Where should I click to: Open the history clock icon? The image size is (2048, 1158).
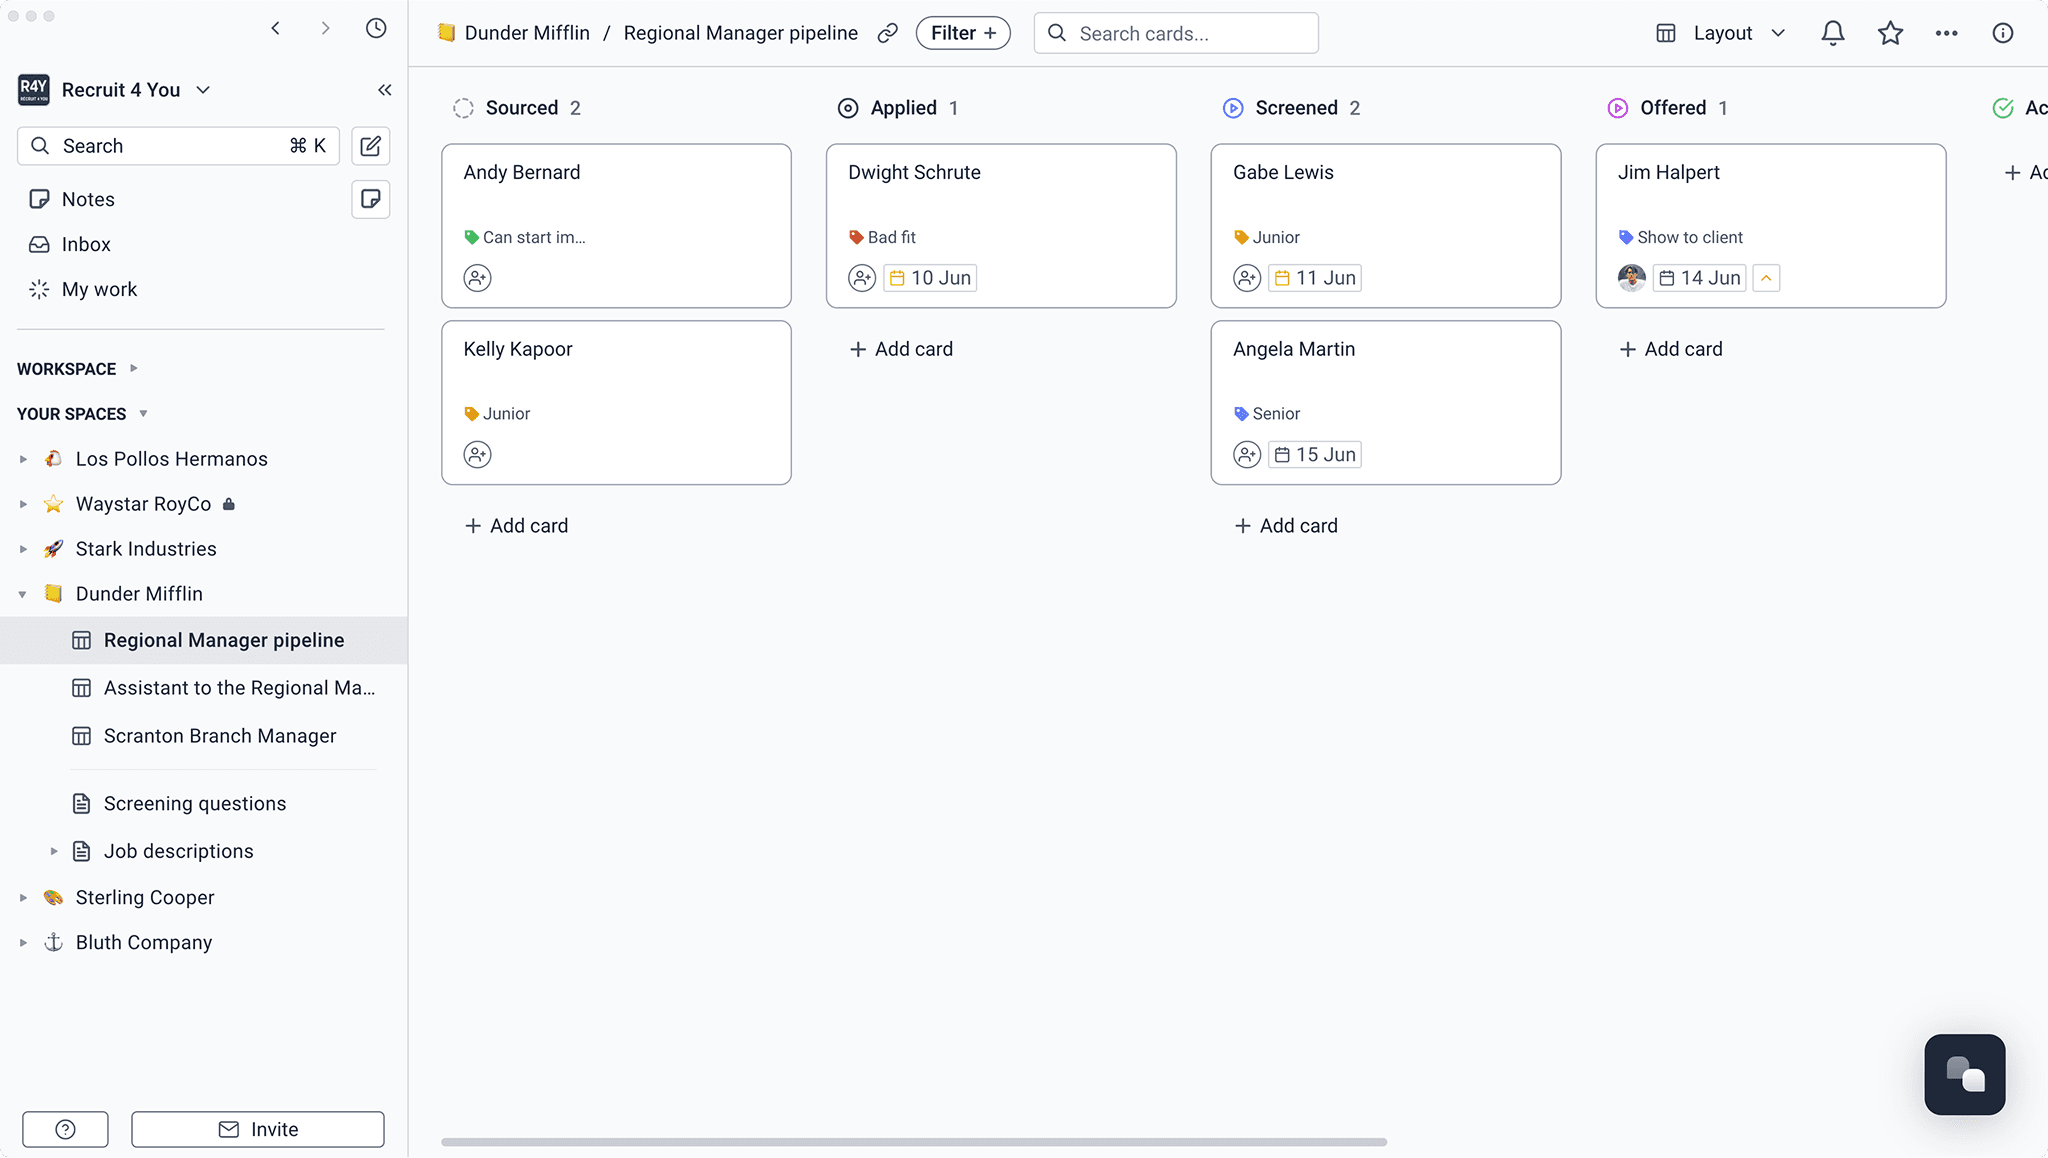(376, 28)
